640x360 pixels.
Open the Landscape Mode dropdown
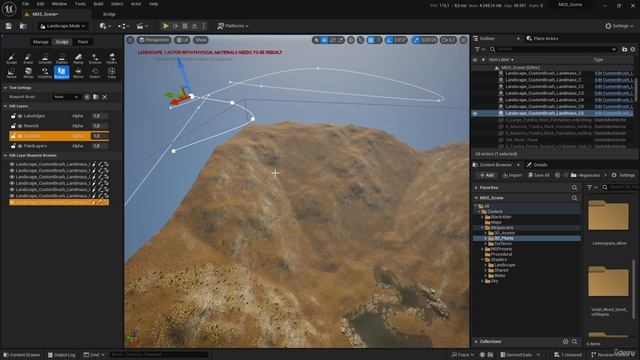tap(64, 26)
